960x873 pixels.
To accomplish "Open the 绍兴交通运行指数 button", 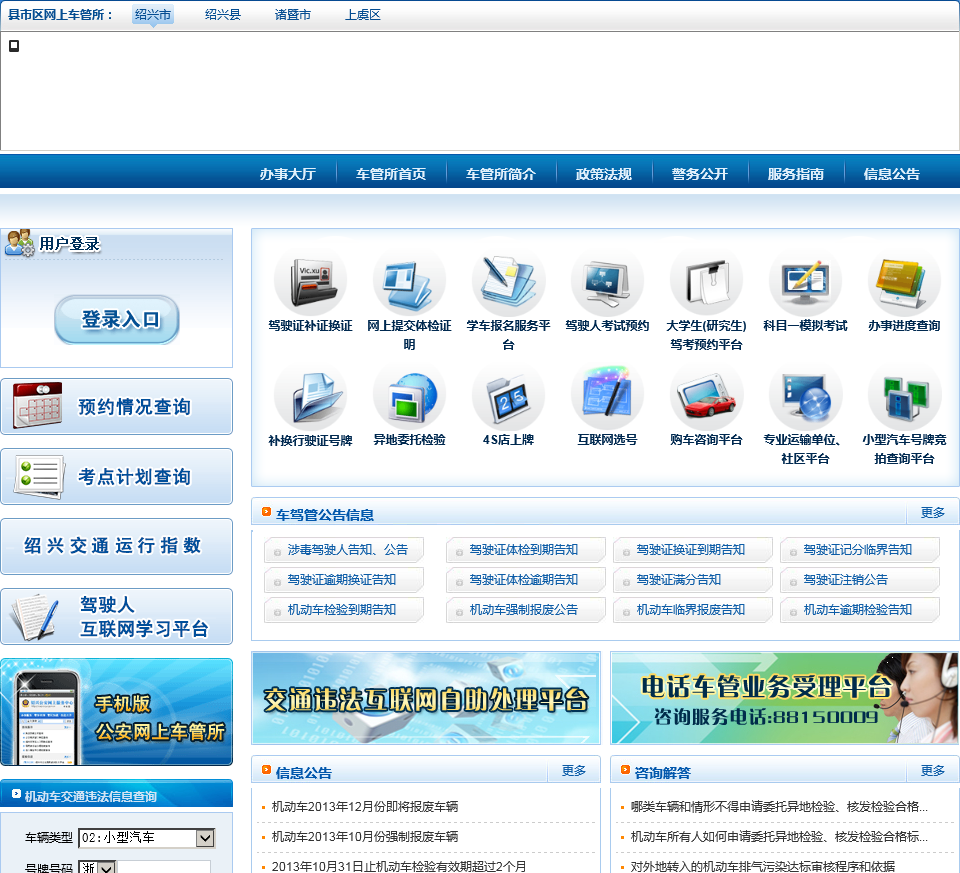I will [x=116, y=546].
